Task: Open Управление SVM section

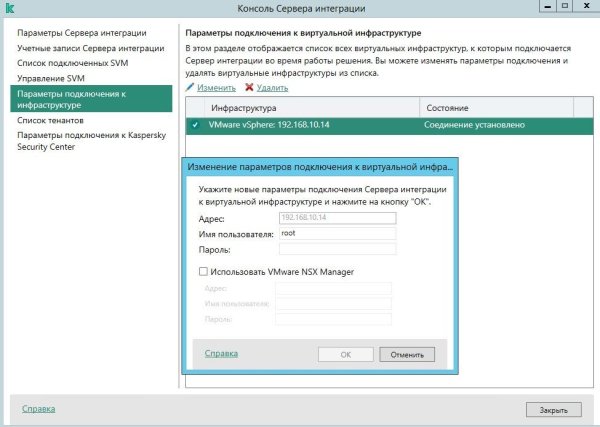Action: pos(51,78)
